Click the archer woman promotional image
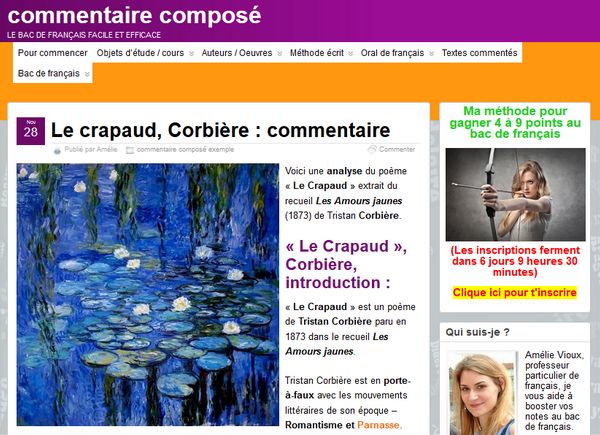Image resolution: width=600 pixels, height=435 pixels. pyautogui.click(x=515, y=194)
